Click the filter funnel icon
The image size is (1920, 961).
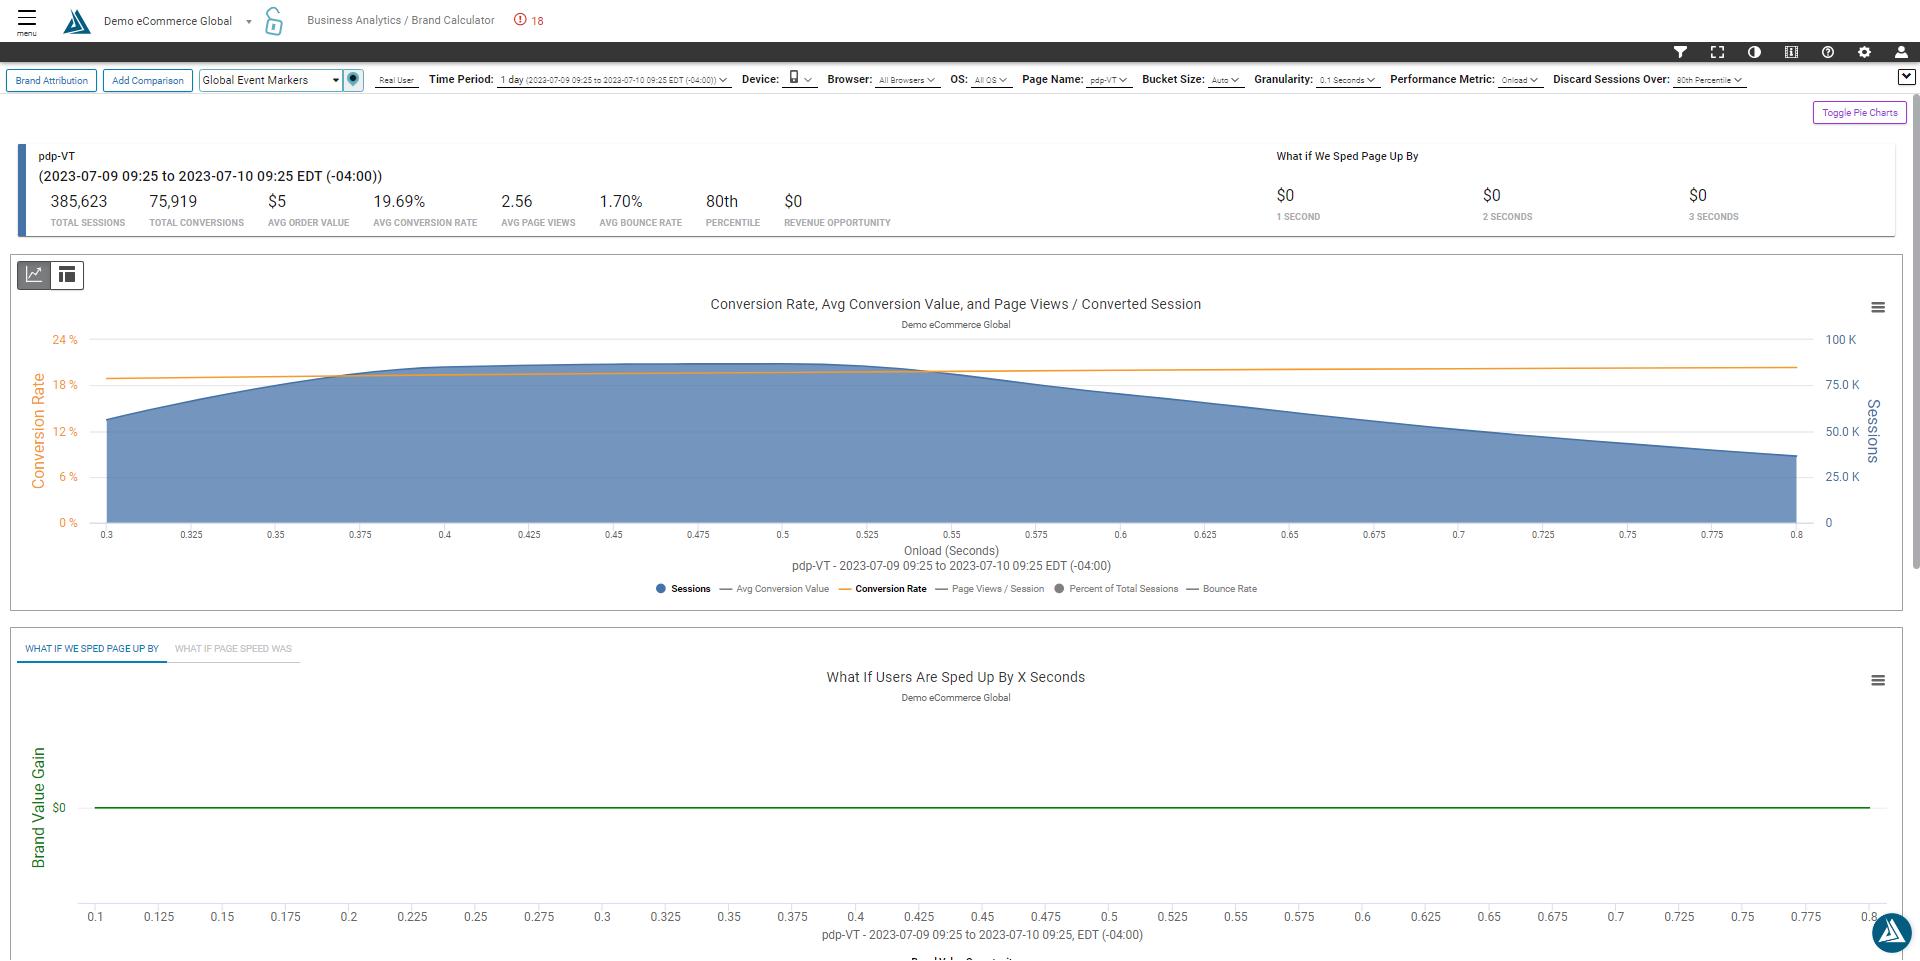click(x=1680, y=52)
